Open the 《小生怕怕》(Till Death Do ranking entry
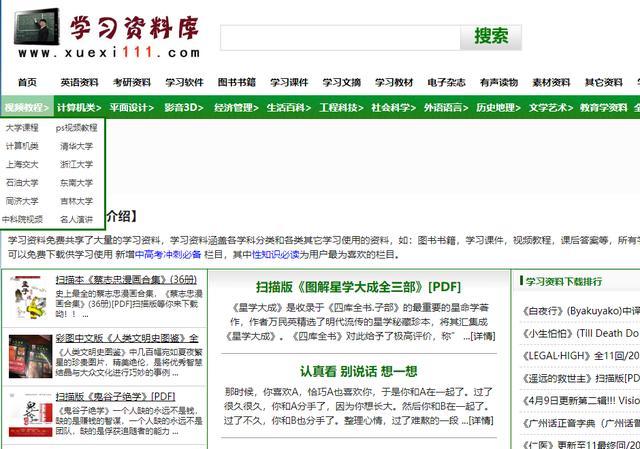Viewport: 640px width, 449px height. (580, 333)
